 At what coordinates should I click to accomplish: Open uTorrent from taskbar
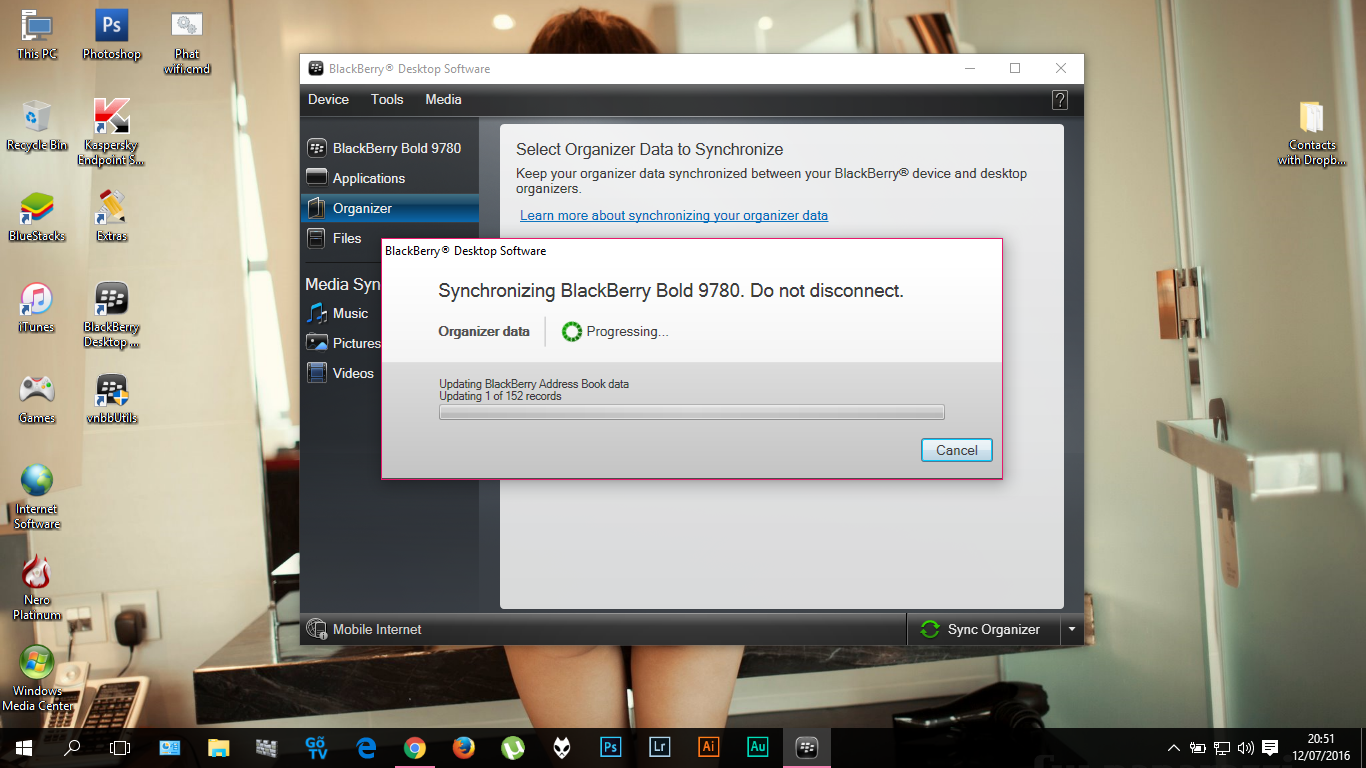[x=512, y=747]
